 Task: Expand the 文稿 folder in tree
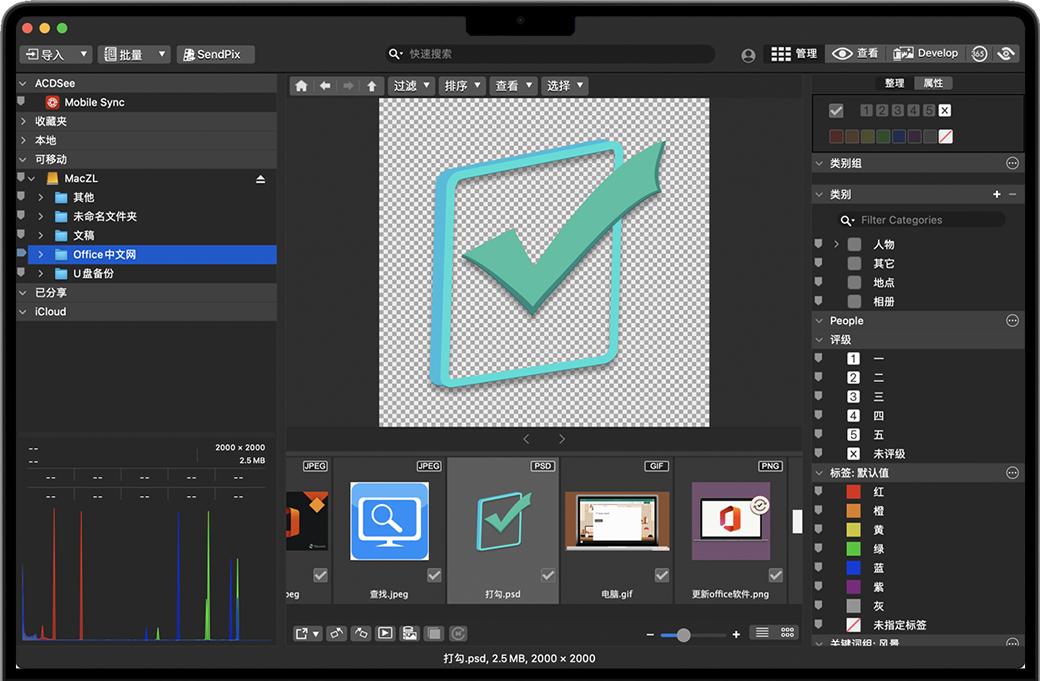click(x=41, y=236)
